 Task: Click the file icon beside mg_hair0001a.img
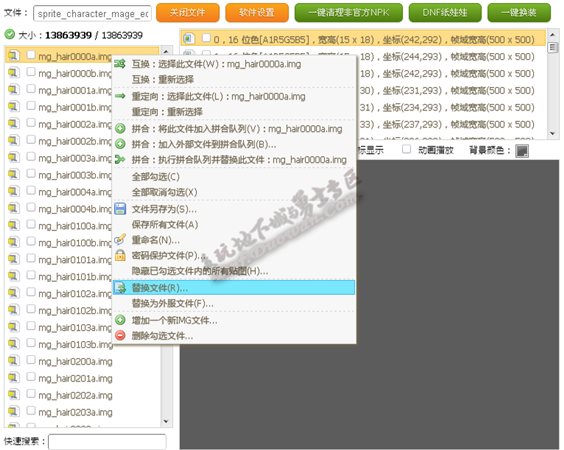[x=13, y=90]
